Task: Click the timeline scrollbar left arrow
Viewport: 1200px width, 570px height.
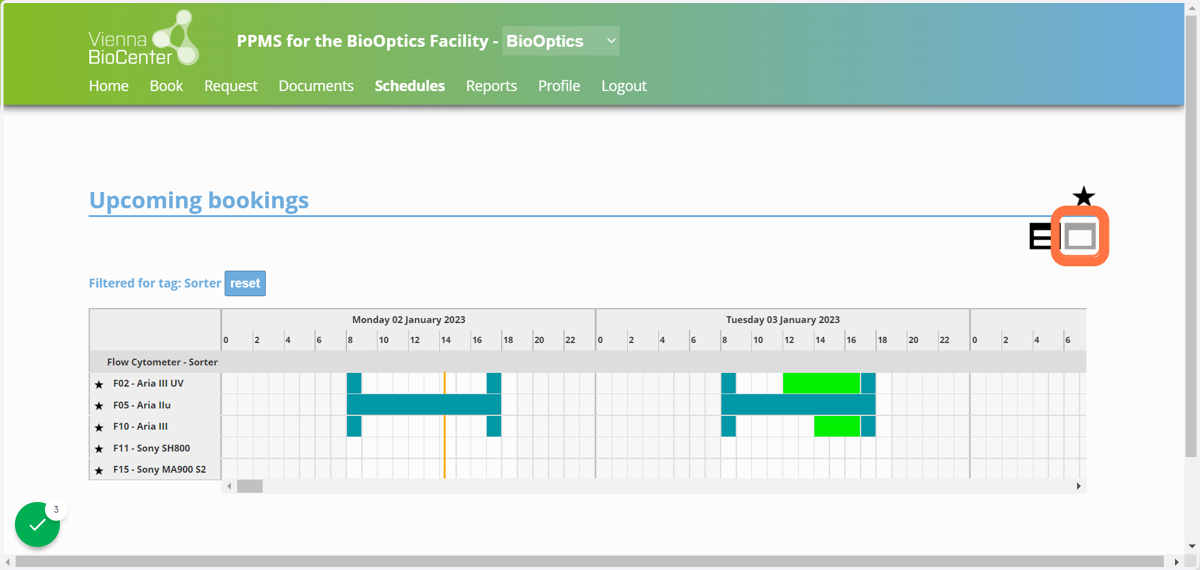Action: click(x=229, y=486)
